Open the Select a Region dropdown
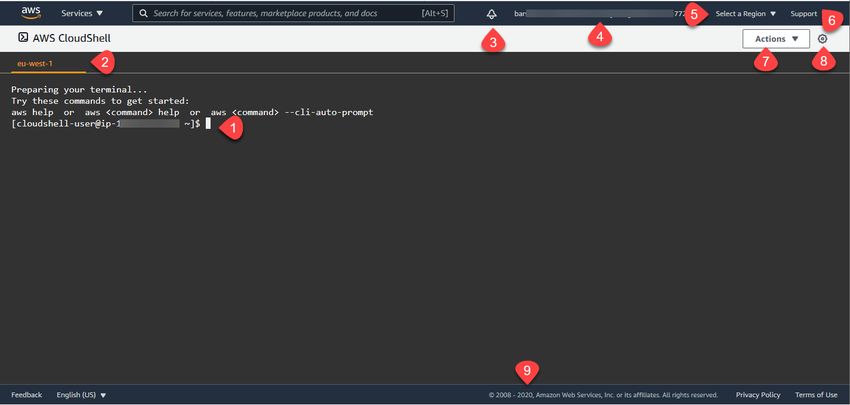The width and height of the screenshot is (850, 405). tap(746, 14)
